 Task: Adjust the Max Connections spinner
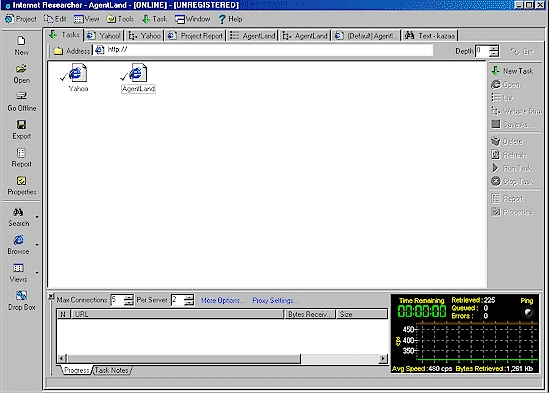pyautogui.click(x=129, y=300)
